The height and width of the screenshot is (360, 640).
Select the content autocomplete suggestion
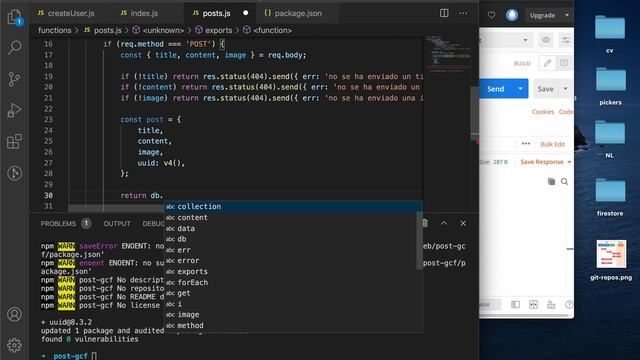click(293, 218)
